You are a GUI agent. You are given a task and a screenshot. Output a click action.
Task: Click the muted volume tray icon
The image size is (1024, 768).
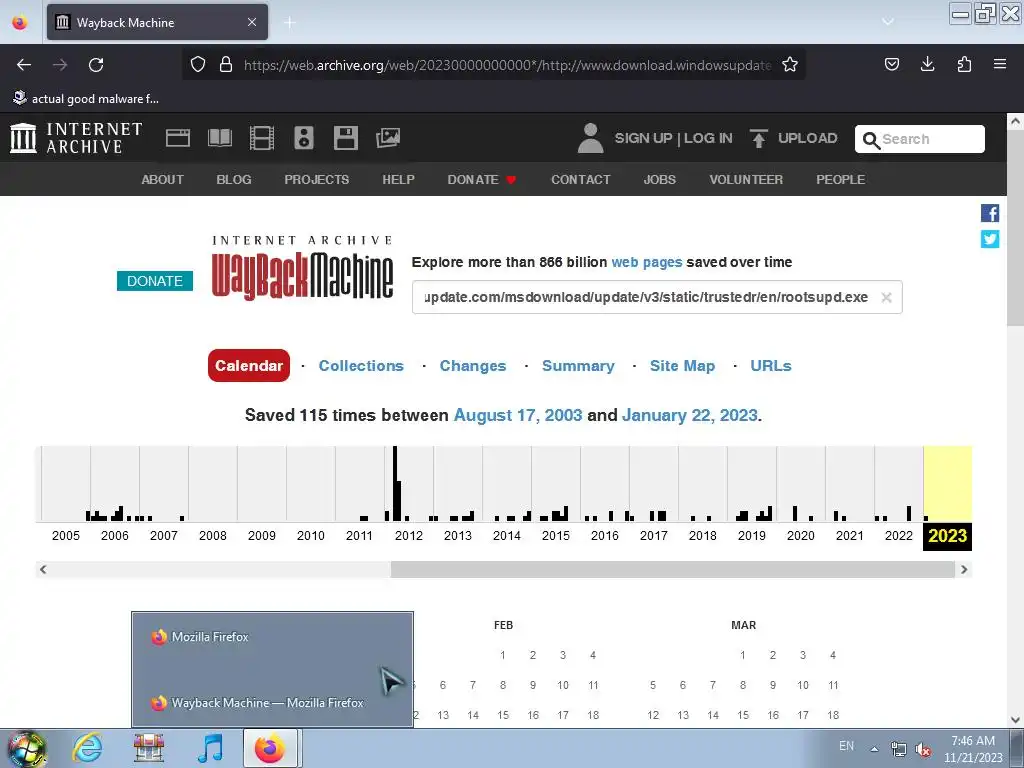click(x=923, y=750)
